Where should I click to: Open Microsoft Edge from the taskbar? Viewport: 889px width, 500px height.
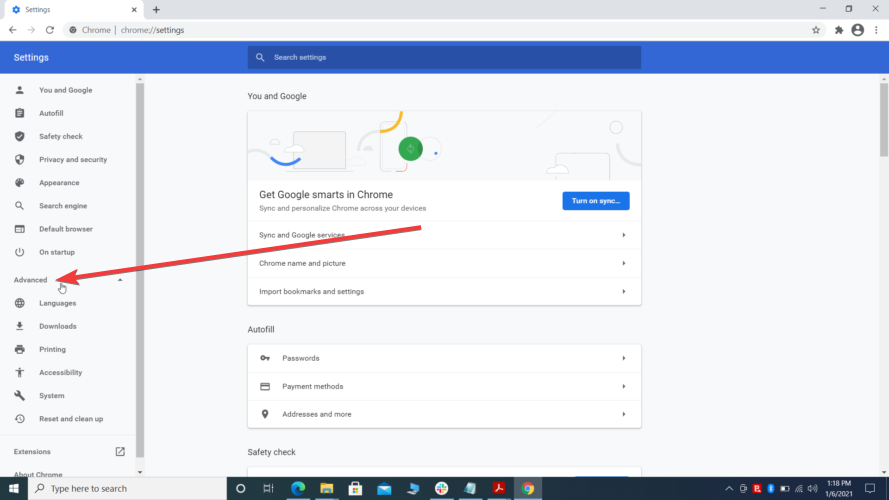pos(298,488)
